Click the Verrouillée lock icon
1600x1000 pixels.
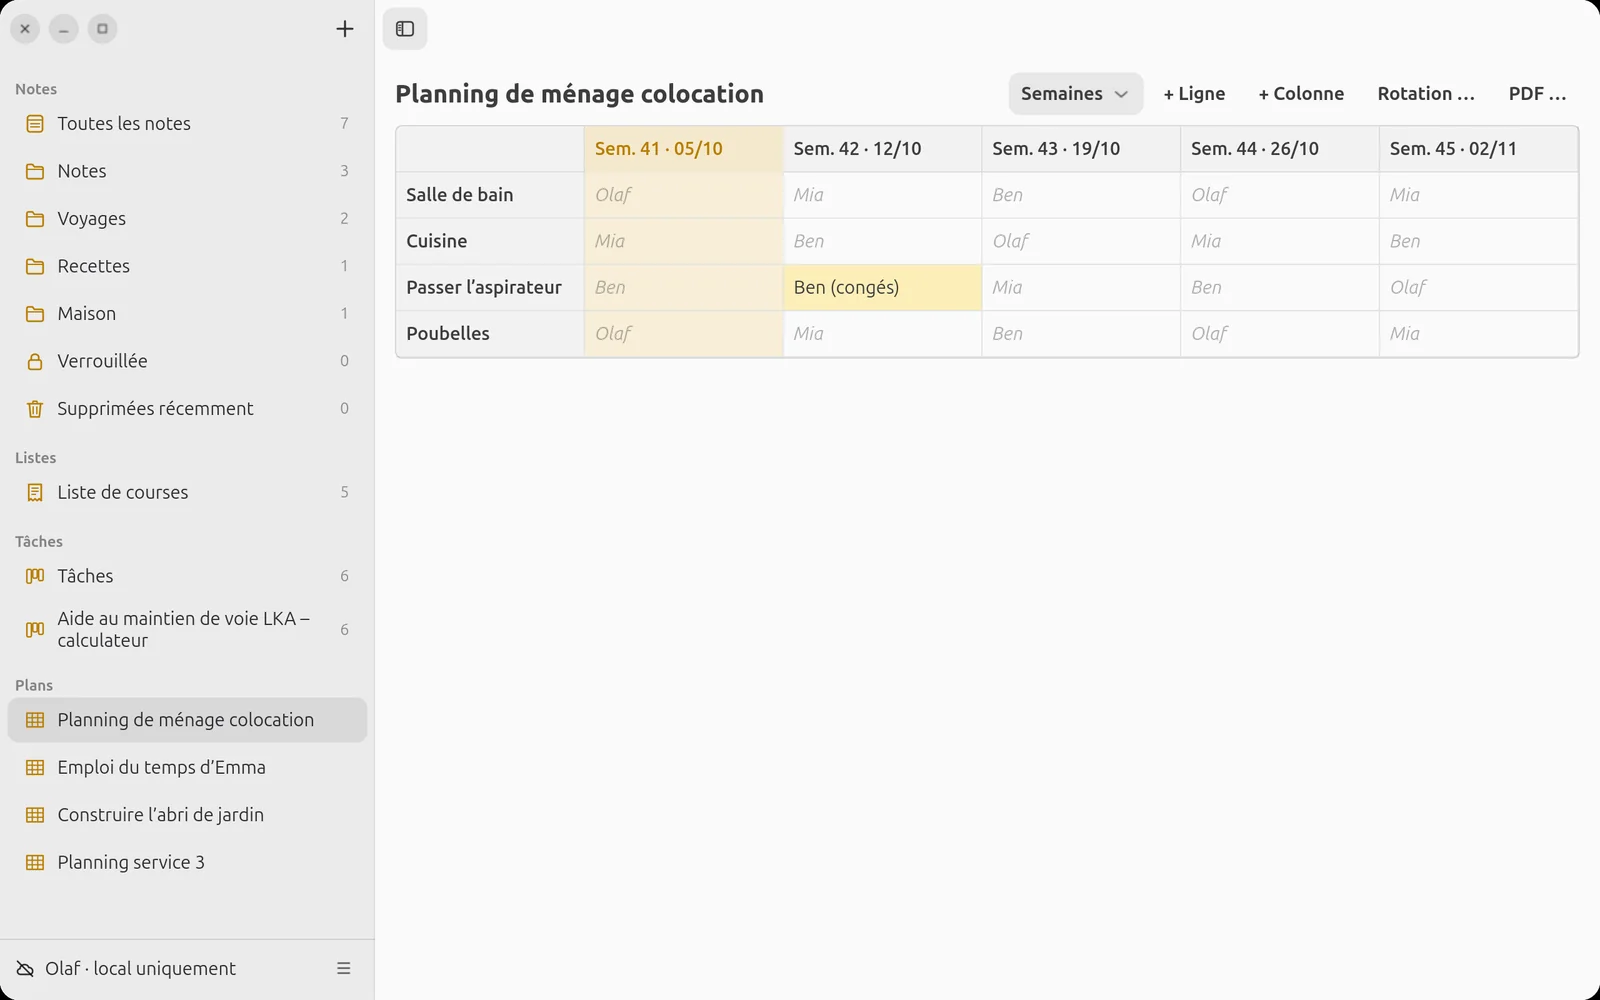(x=35, y=361)
